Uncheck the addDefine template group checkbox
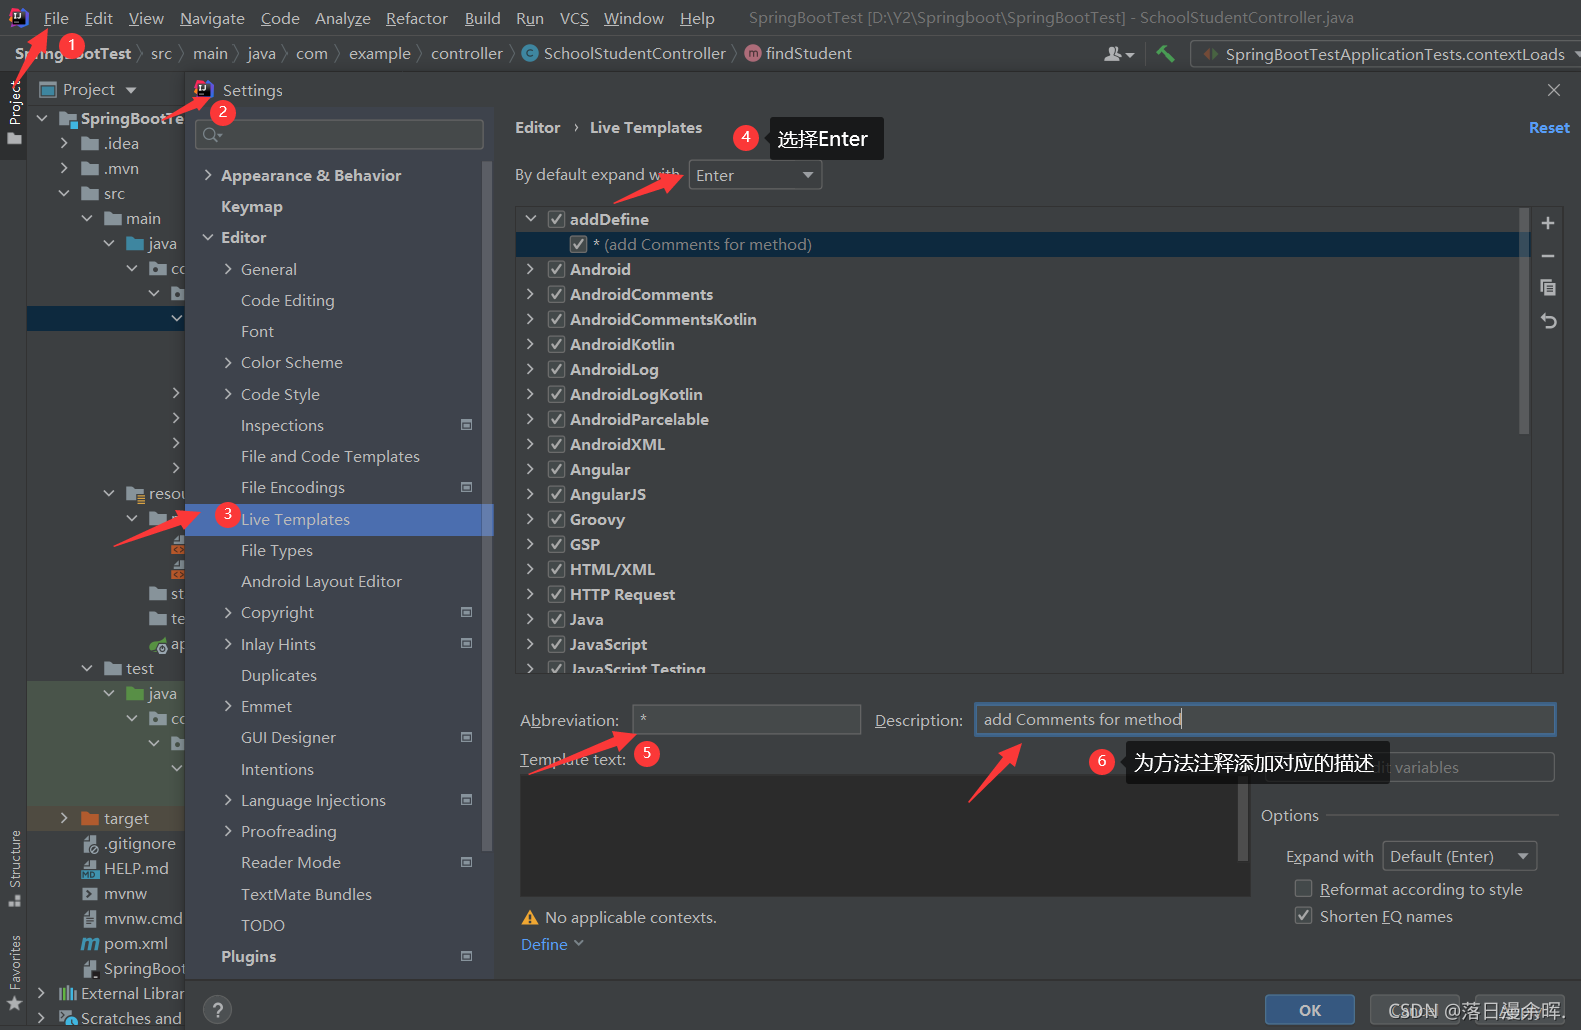The image size is (1581, 1030). (557, 219)
